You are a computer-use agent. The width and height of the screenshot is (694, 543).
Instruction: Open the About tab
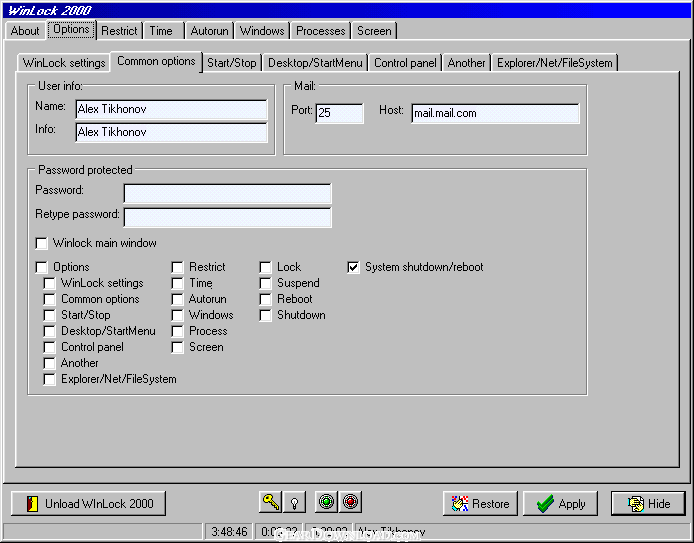(x=25, y=31)
